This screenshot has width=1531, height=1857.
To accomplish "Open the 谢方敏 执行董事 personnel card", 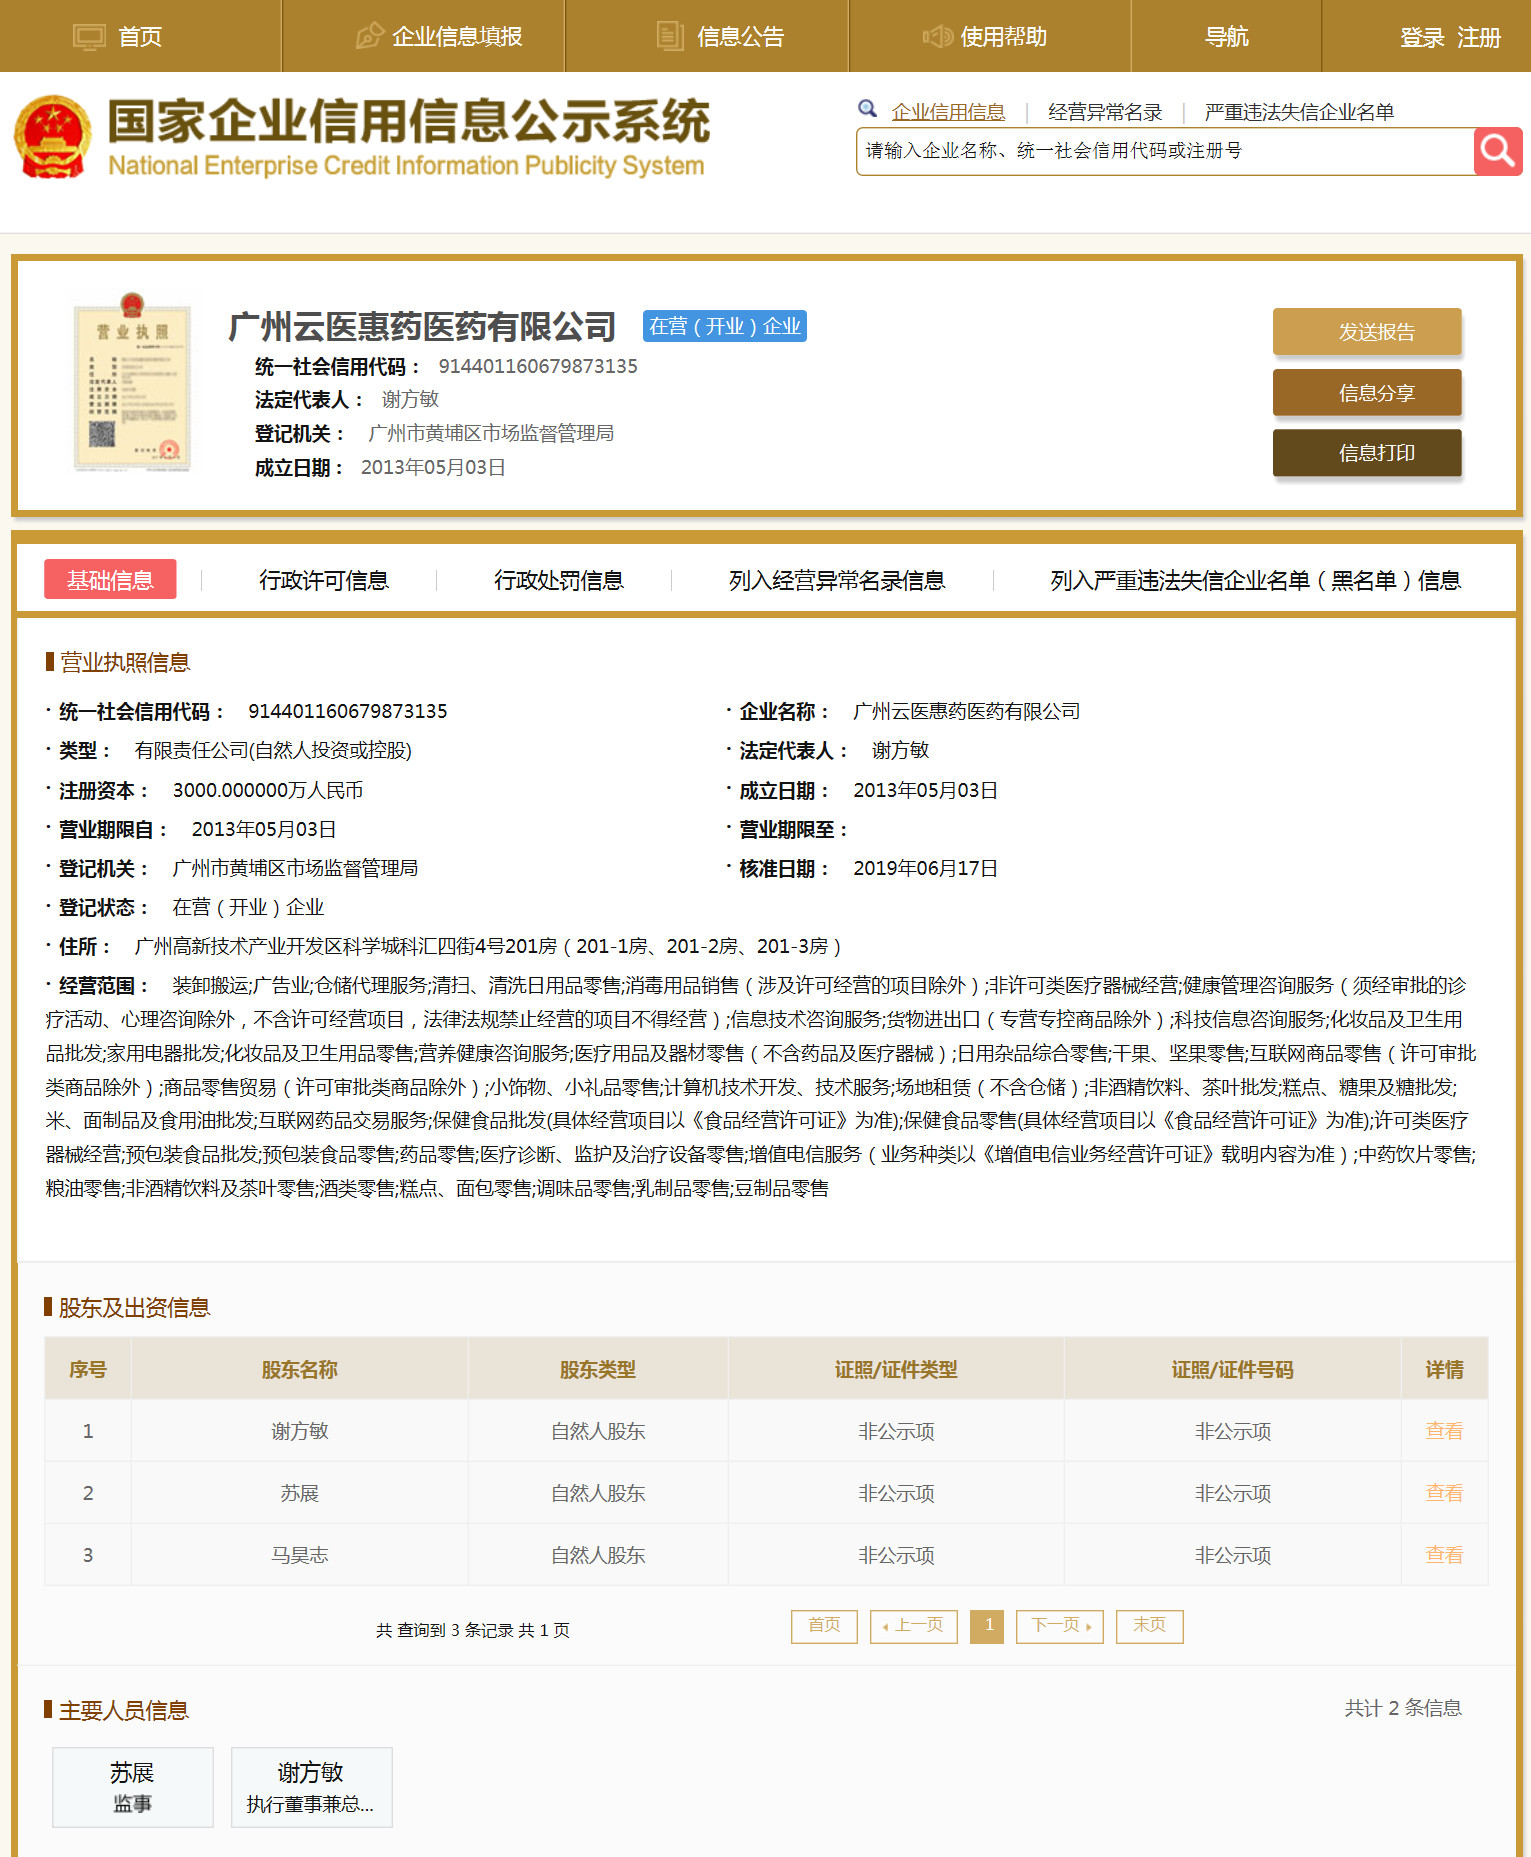I will [x=312, y=1787].
